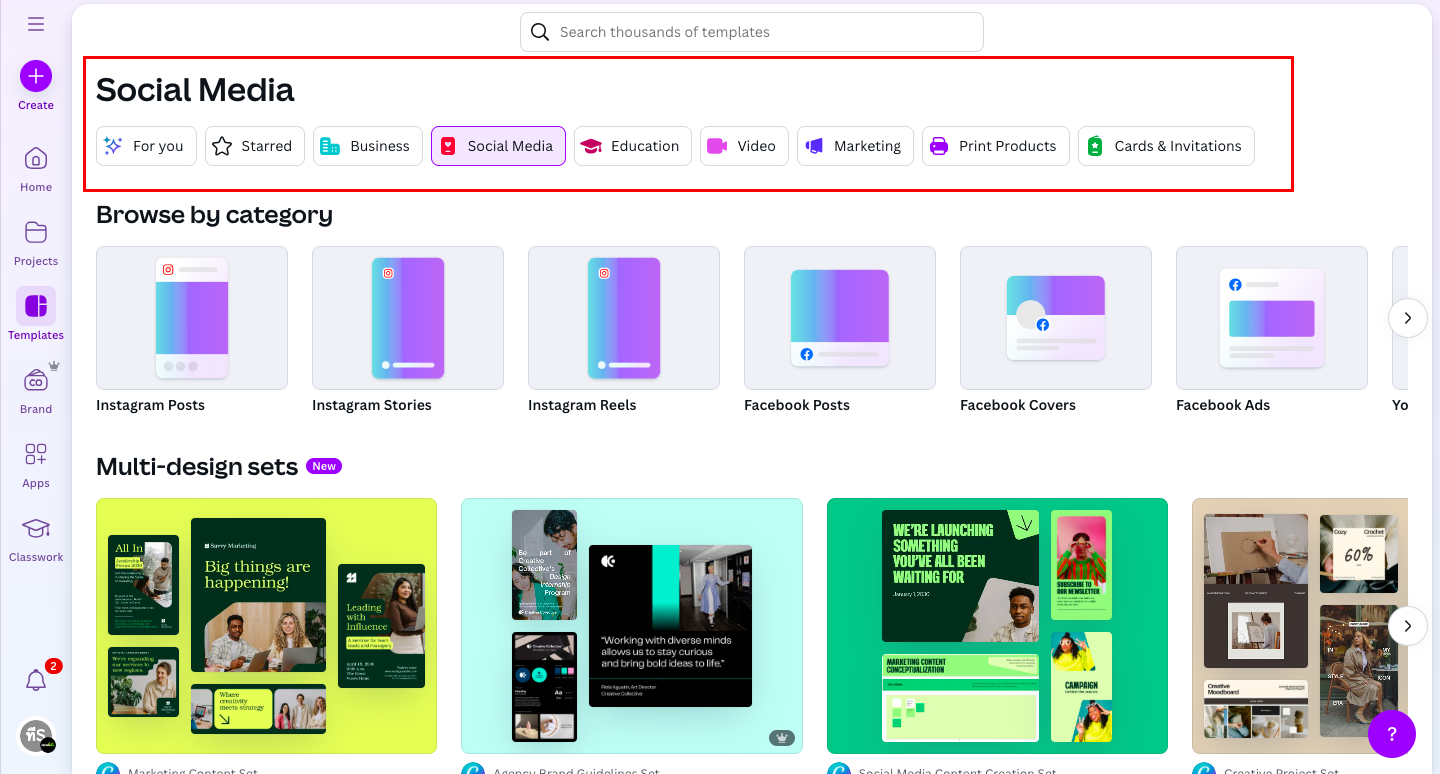Open the Facebook Covers category
Viewport: 1440px width, 774px height.
click(x=1055, y=318)
